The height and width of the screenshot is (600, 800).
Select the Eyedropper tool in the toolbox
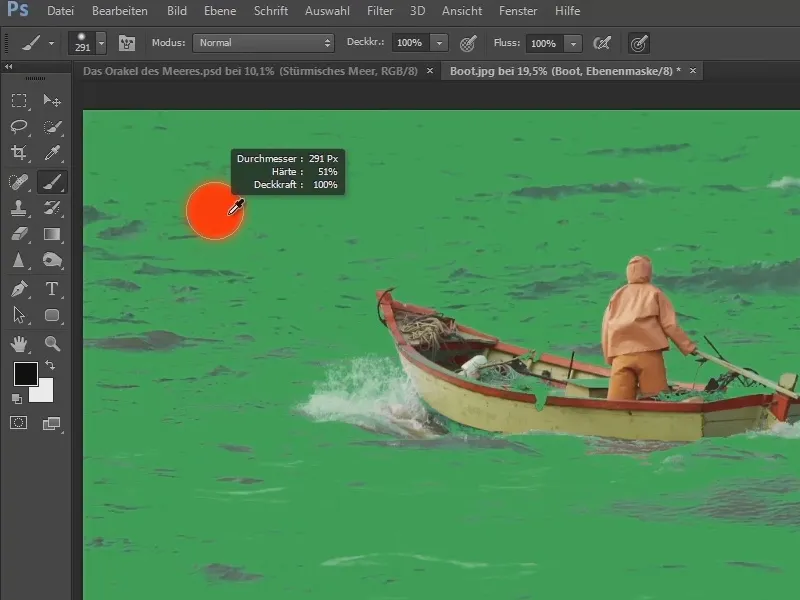pos(52,152)
